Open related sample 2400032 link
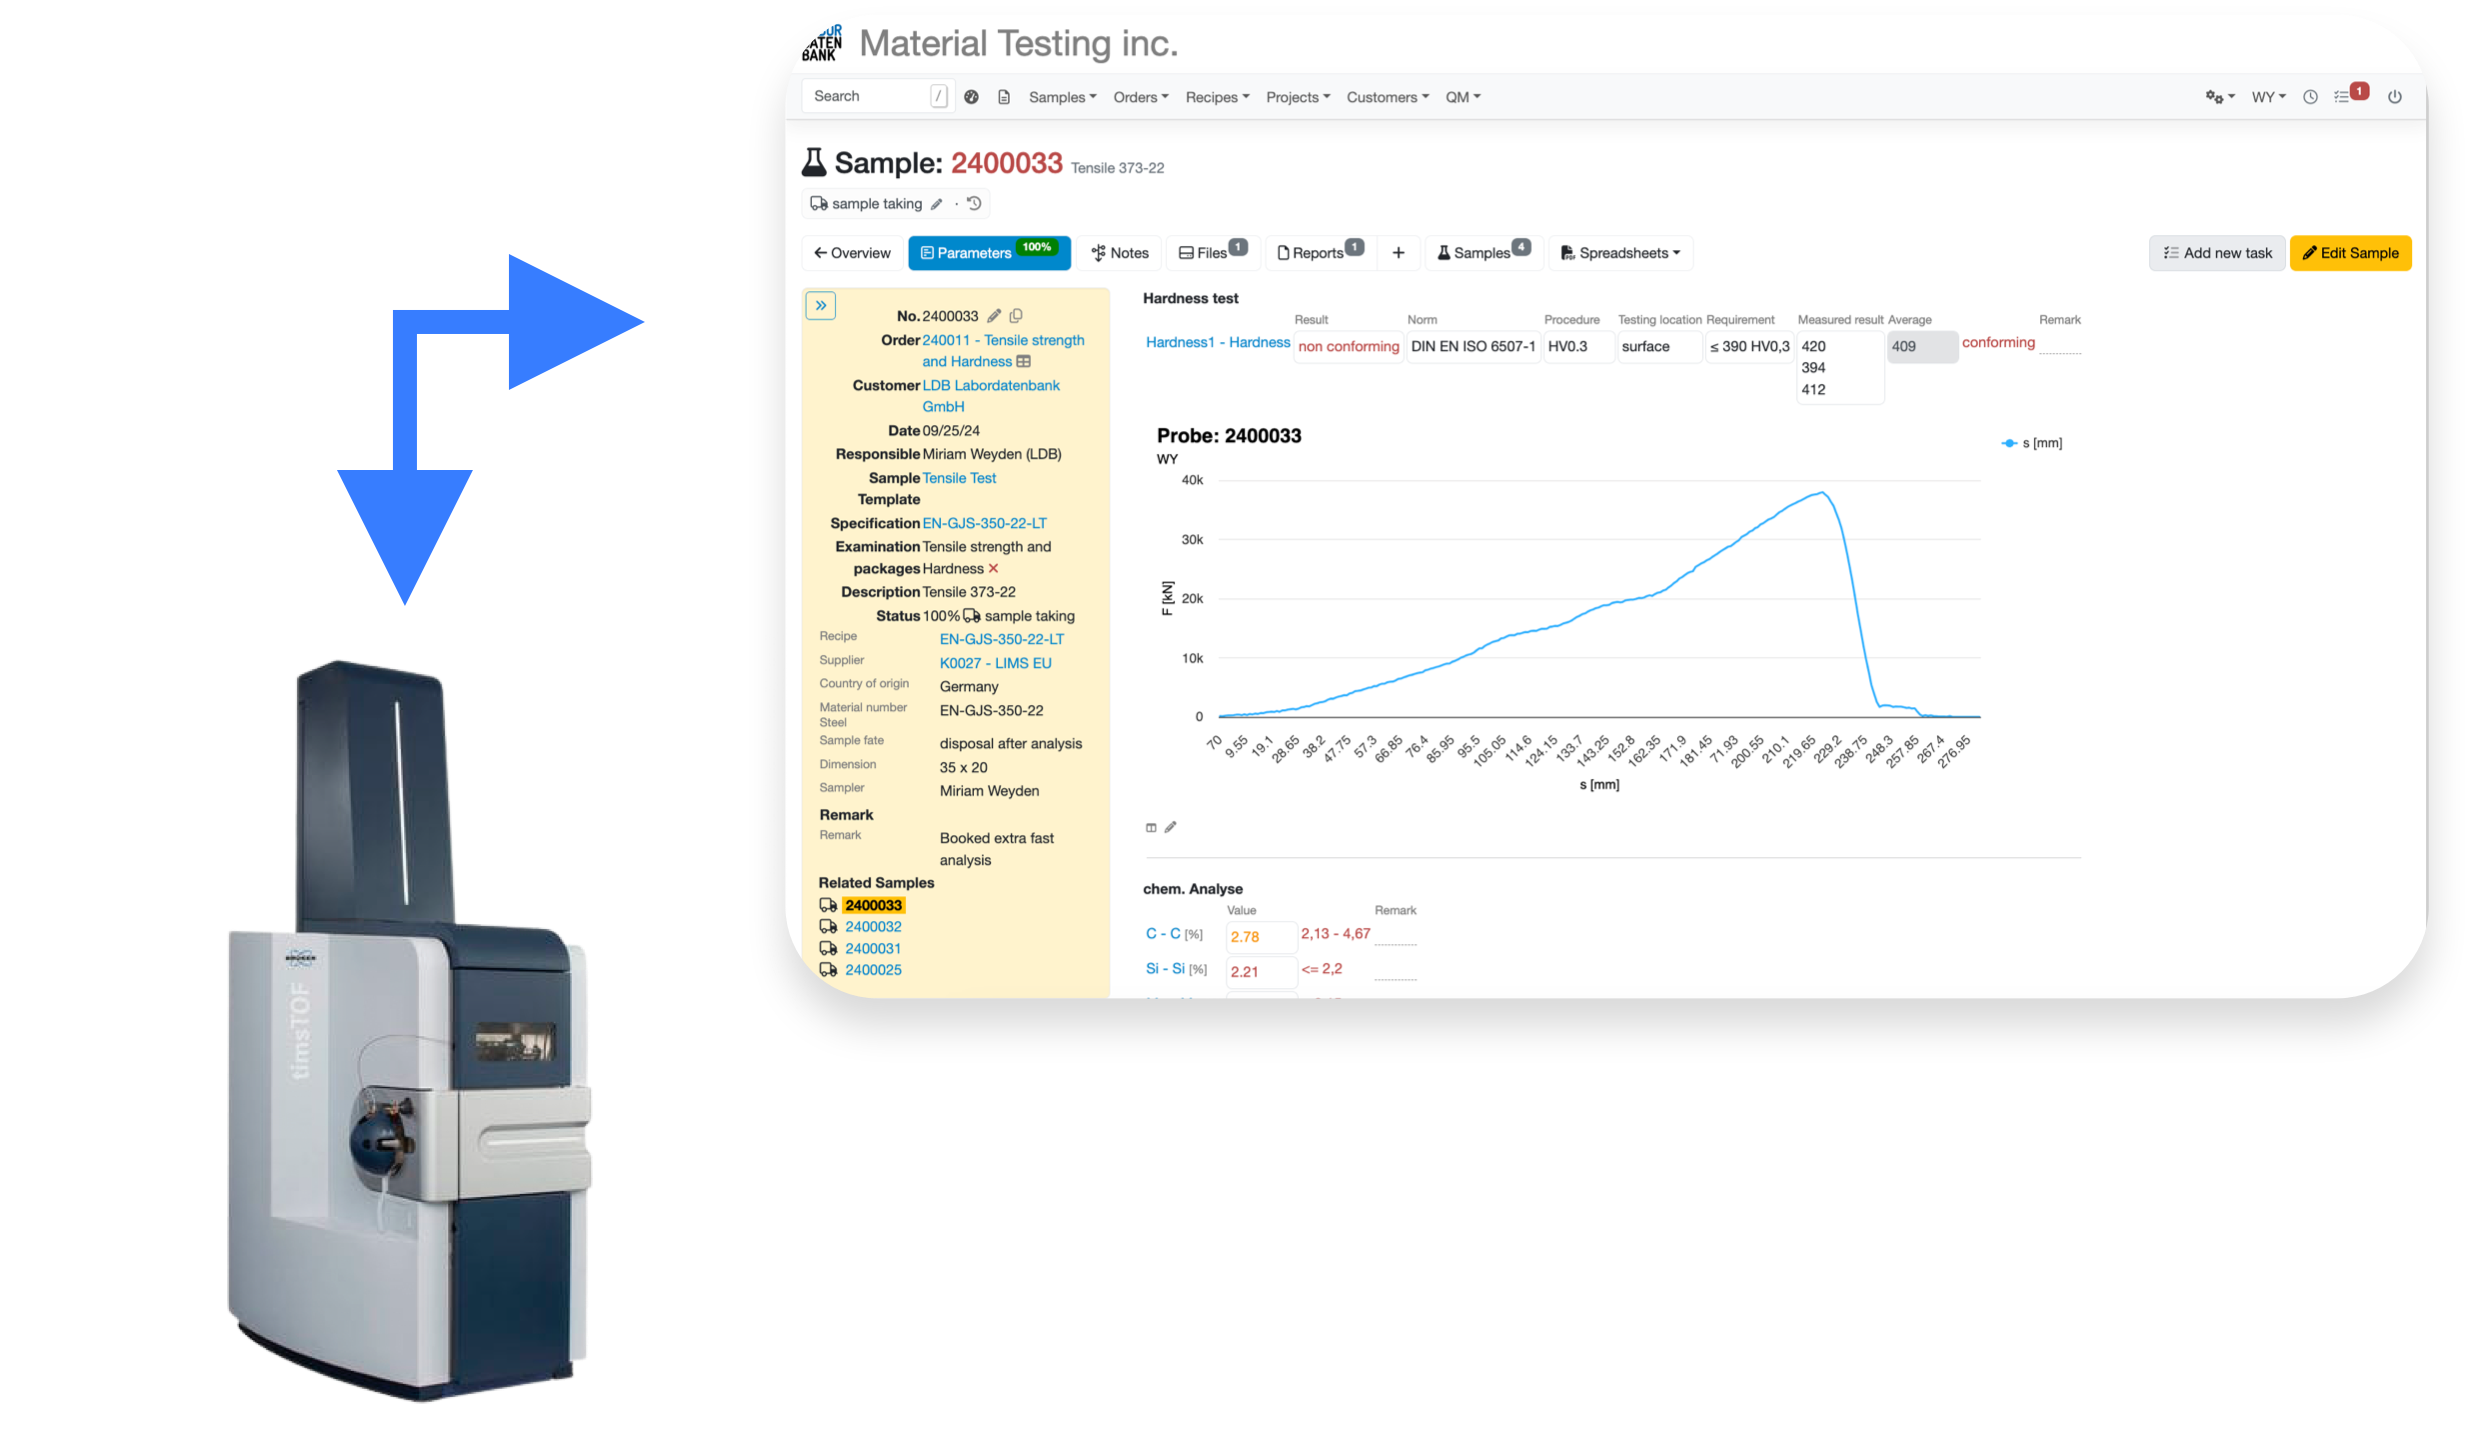The width and height of the screenshot is (2472, 1444). tap(873, 927)
